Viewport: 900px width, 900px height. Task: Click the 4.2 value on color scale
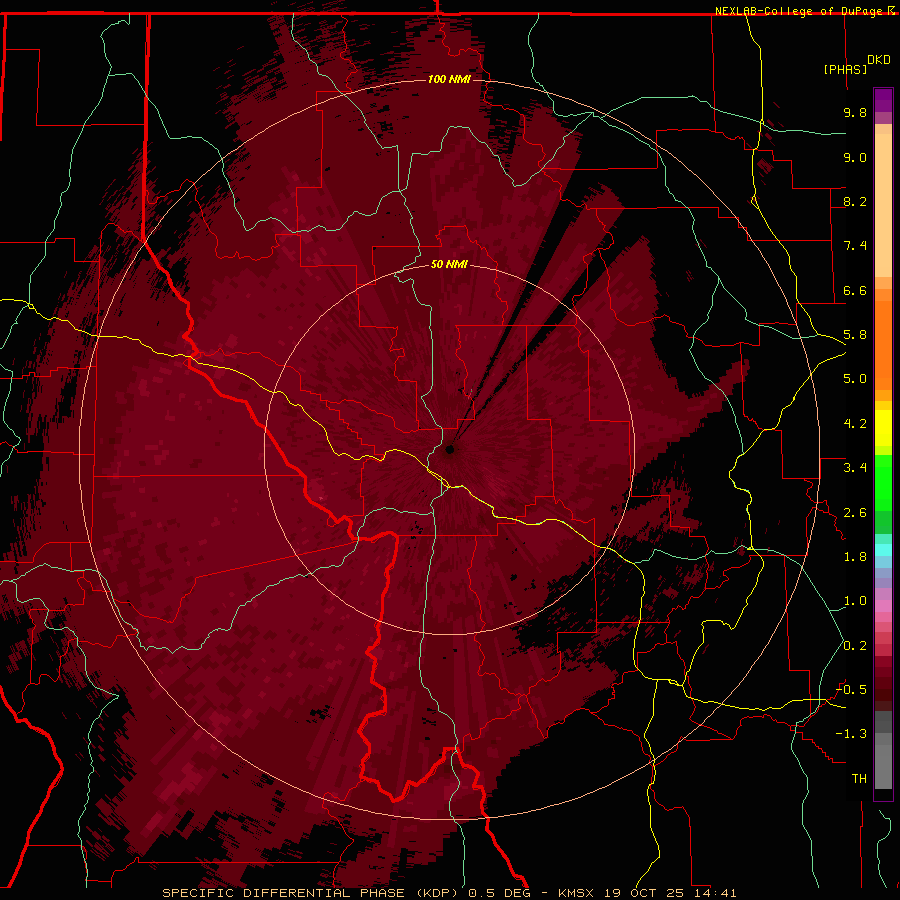(855, 424)
